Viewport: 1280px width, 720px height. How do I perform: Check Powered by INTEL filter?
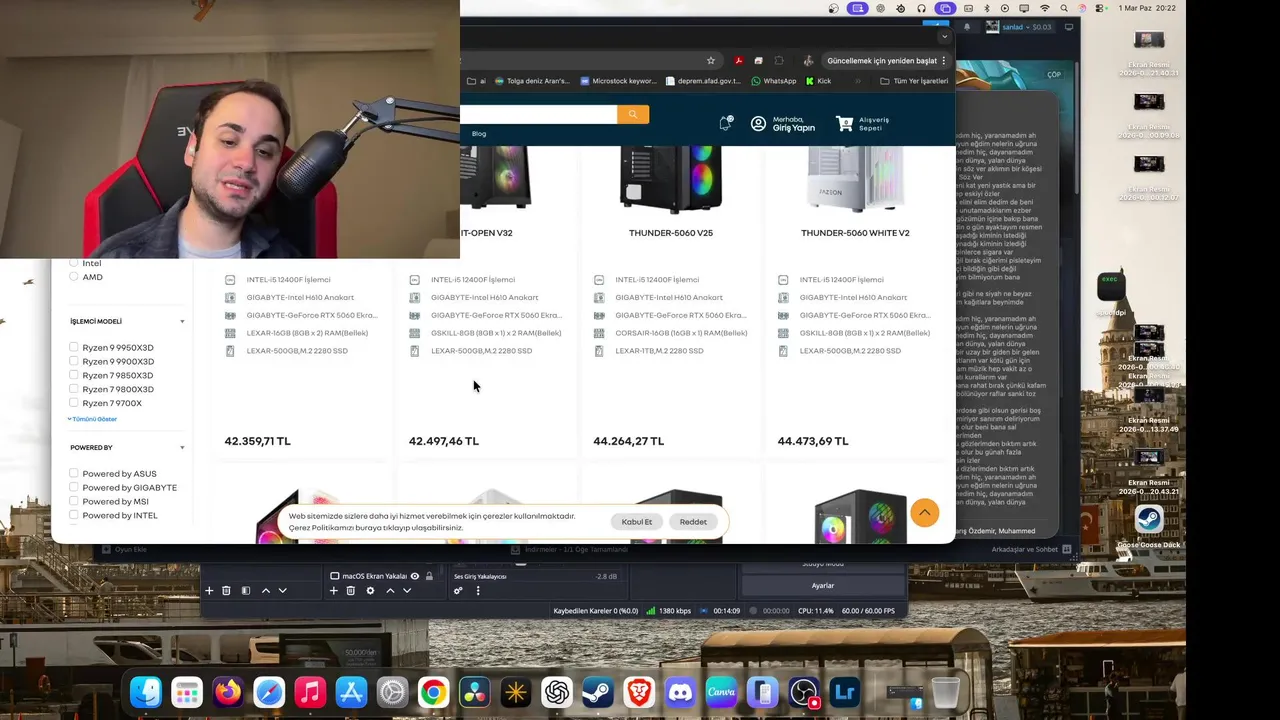point(74,516)
